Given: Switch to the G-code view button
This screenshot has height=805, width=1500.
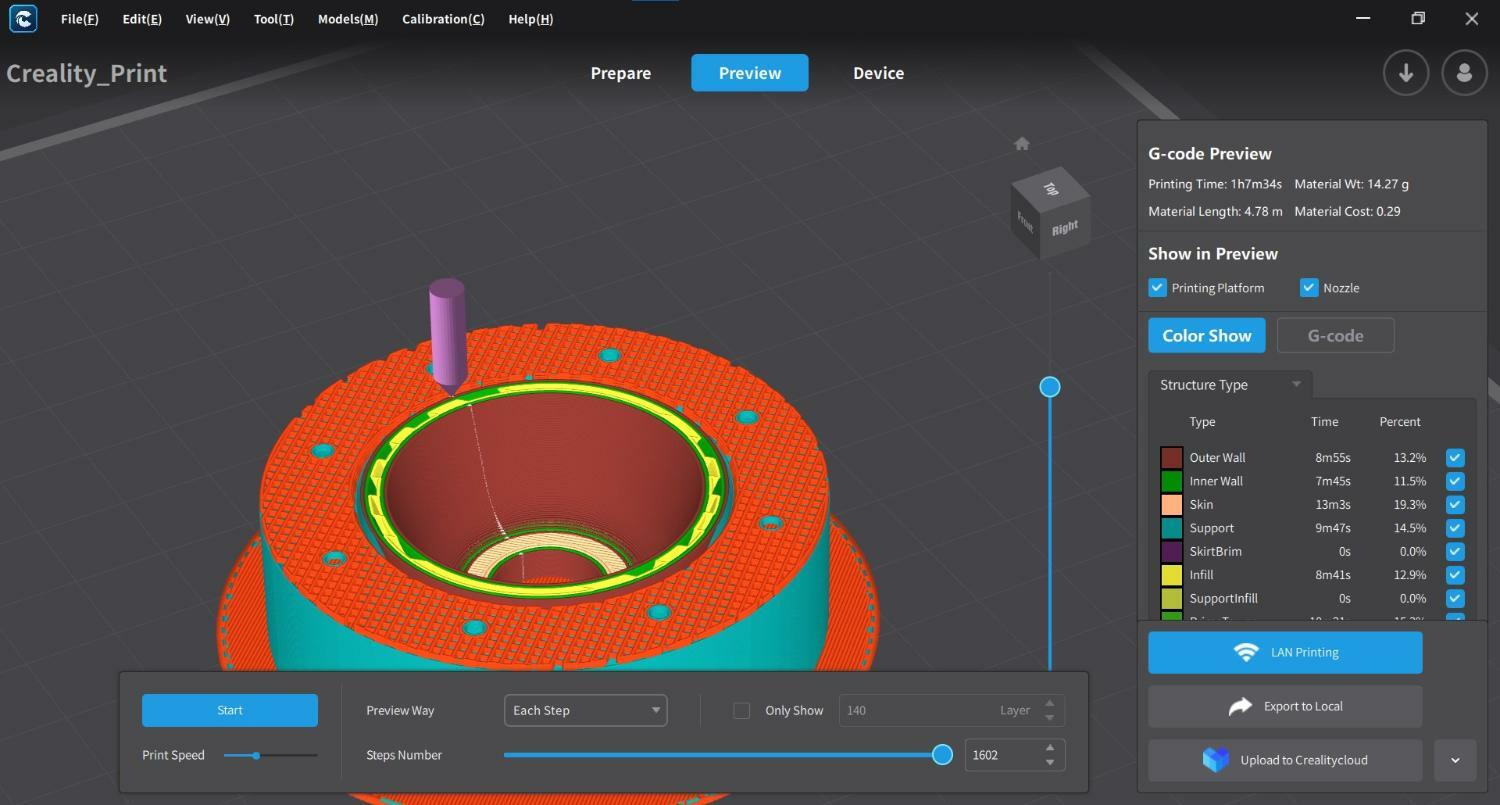Looking at the screenshot, I should (1335, 336).
